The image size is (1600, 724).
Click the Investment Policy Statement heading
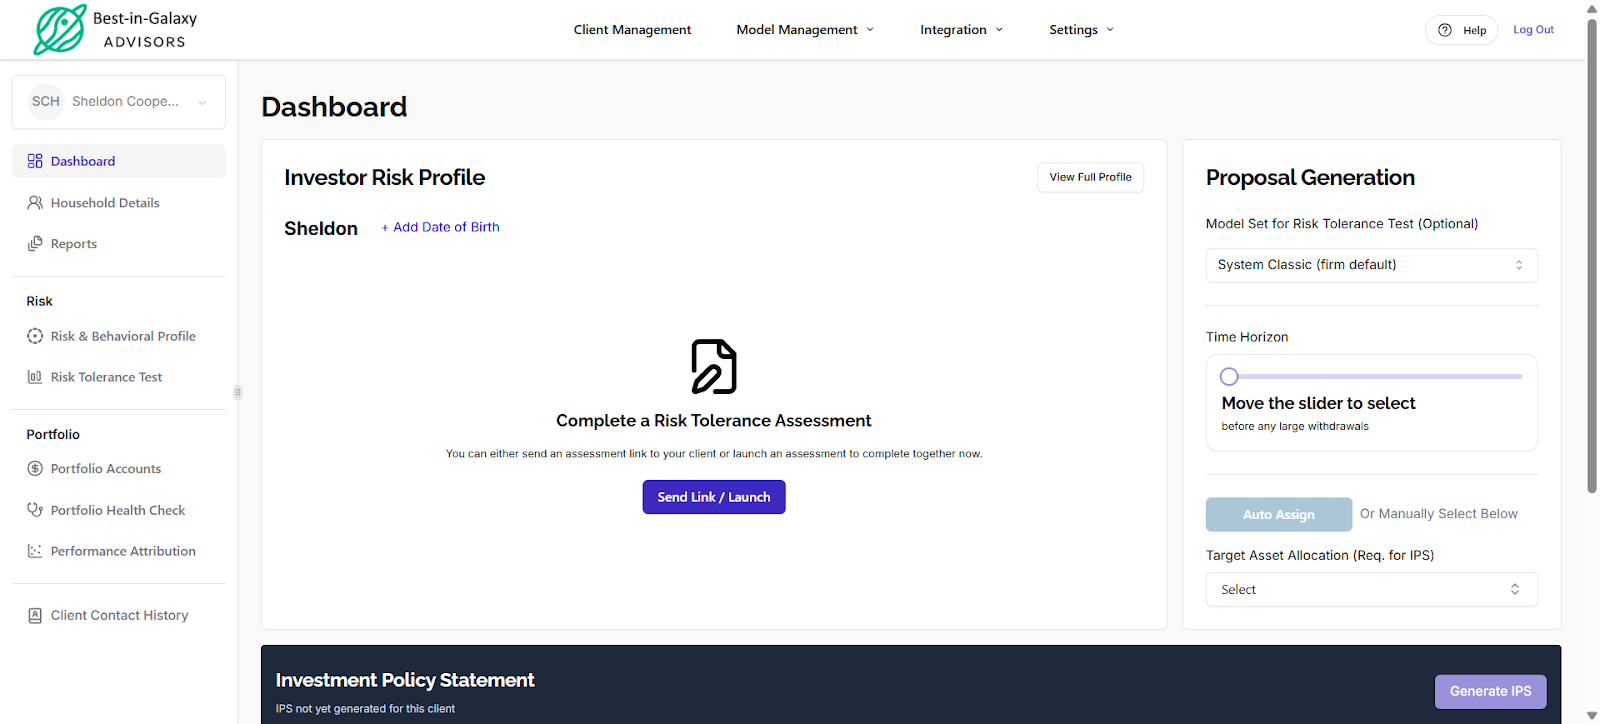(x=405, y=681)
